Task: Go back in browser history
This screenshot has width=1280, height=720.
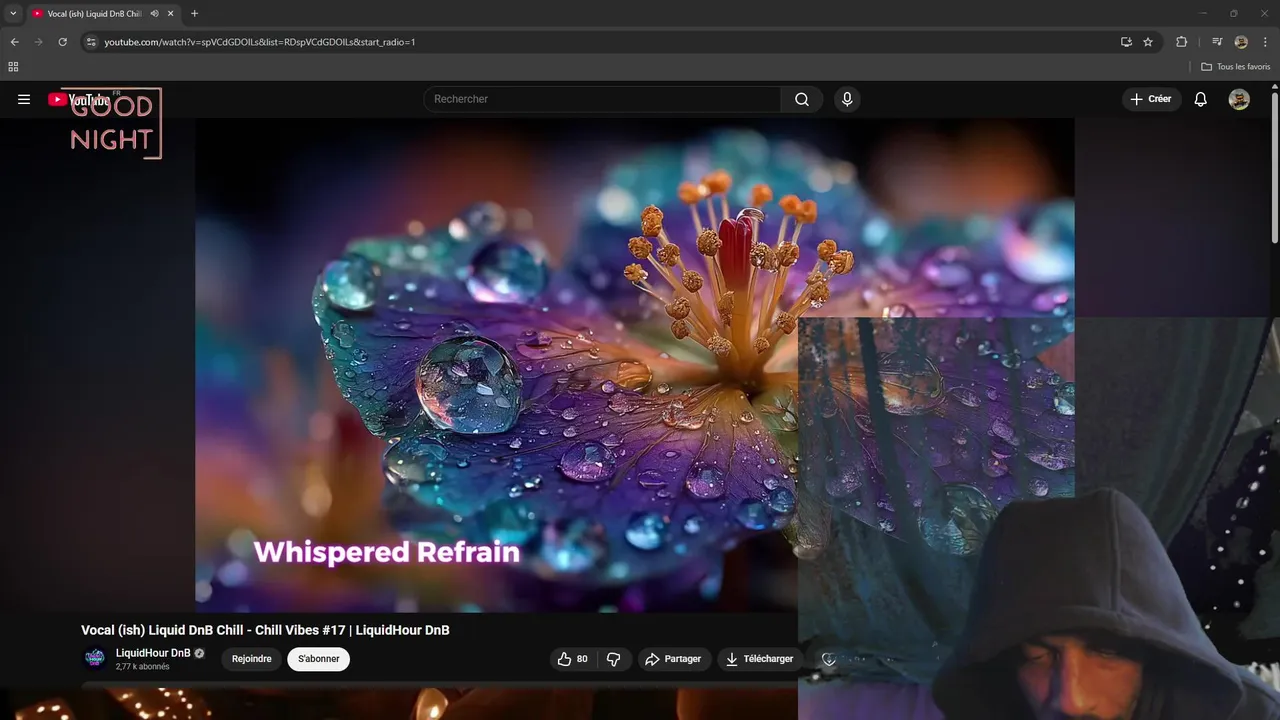Action: [14, 42]
